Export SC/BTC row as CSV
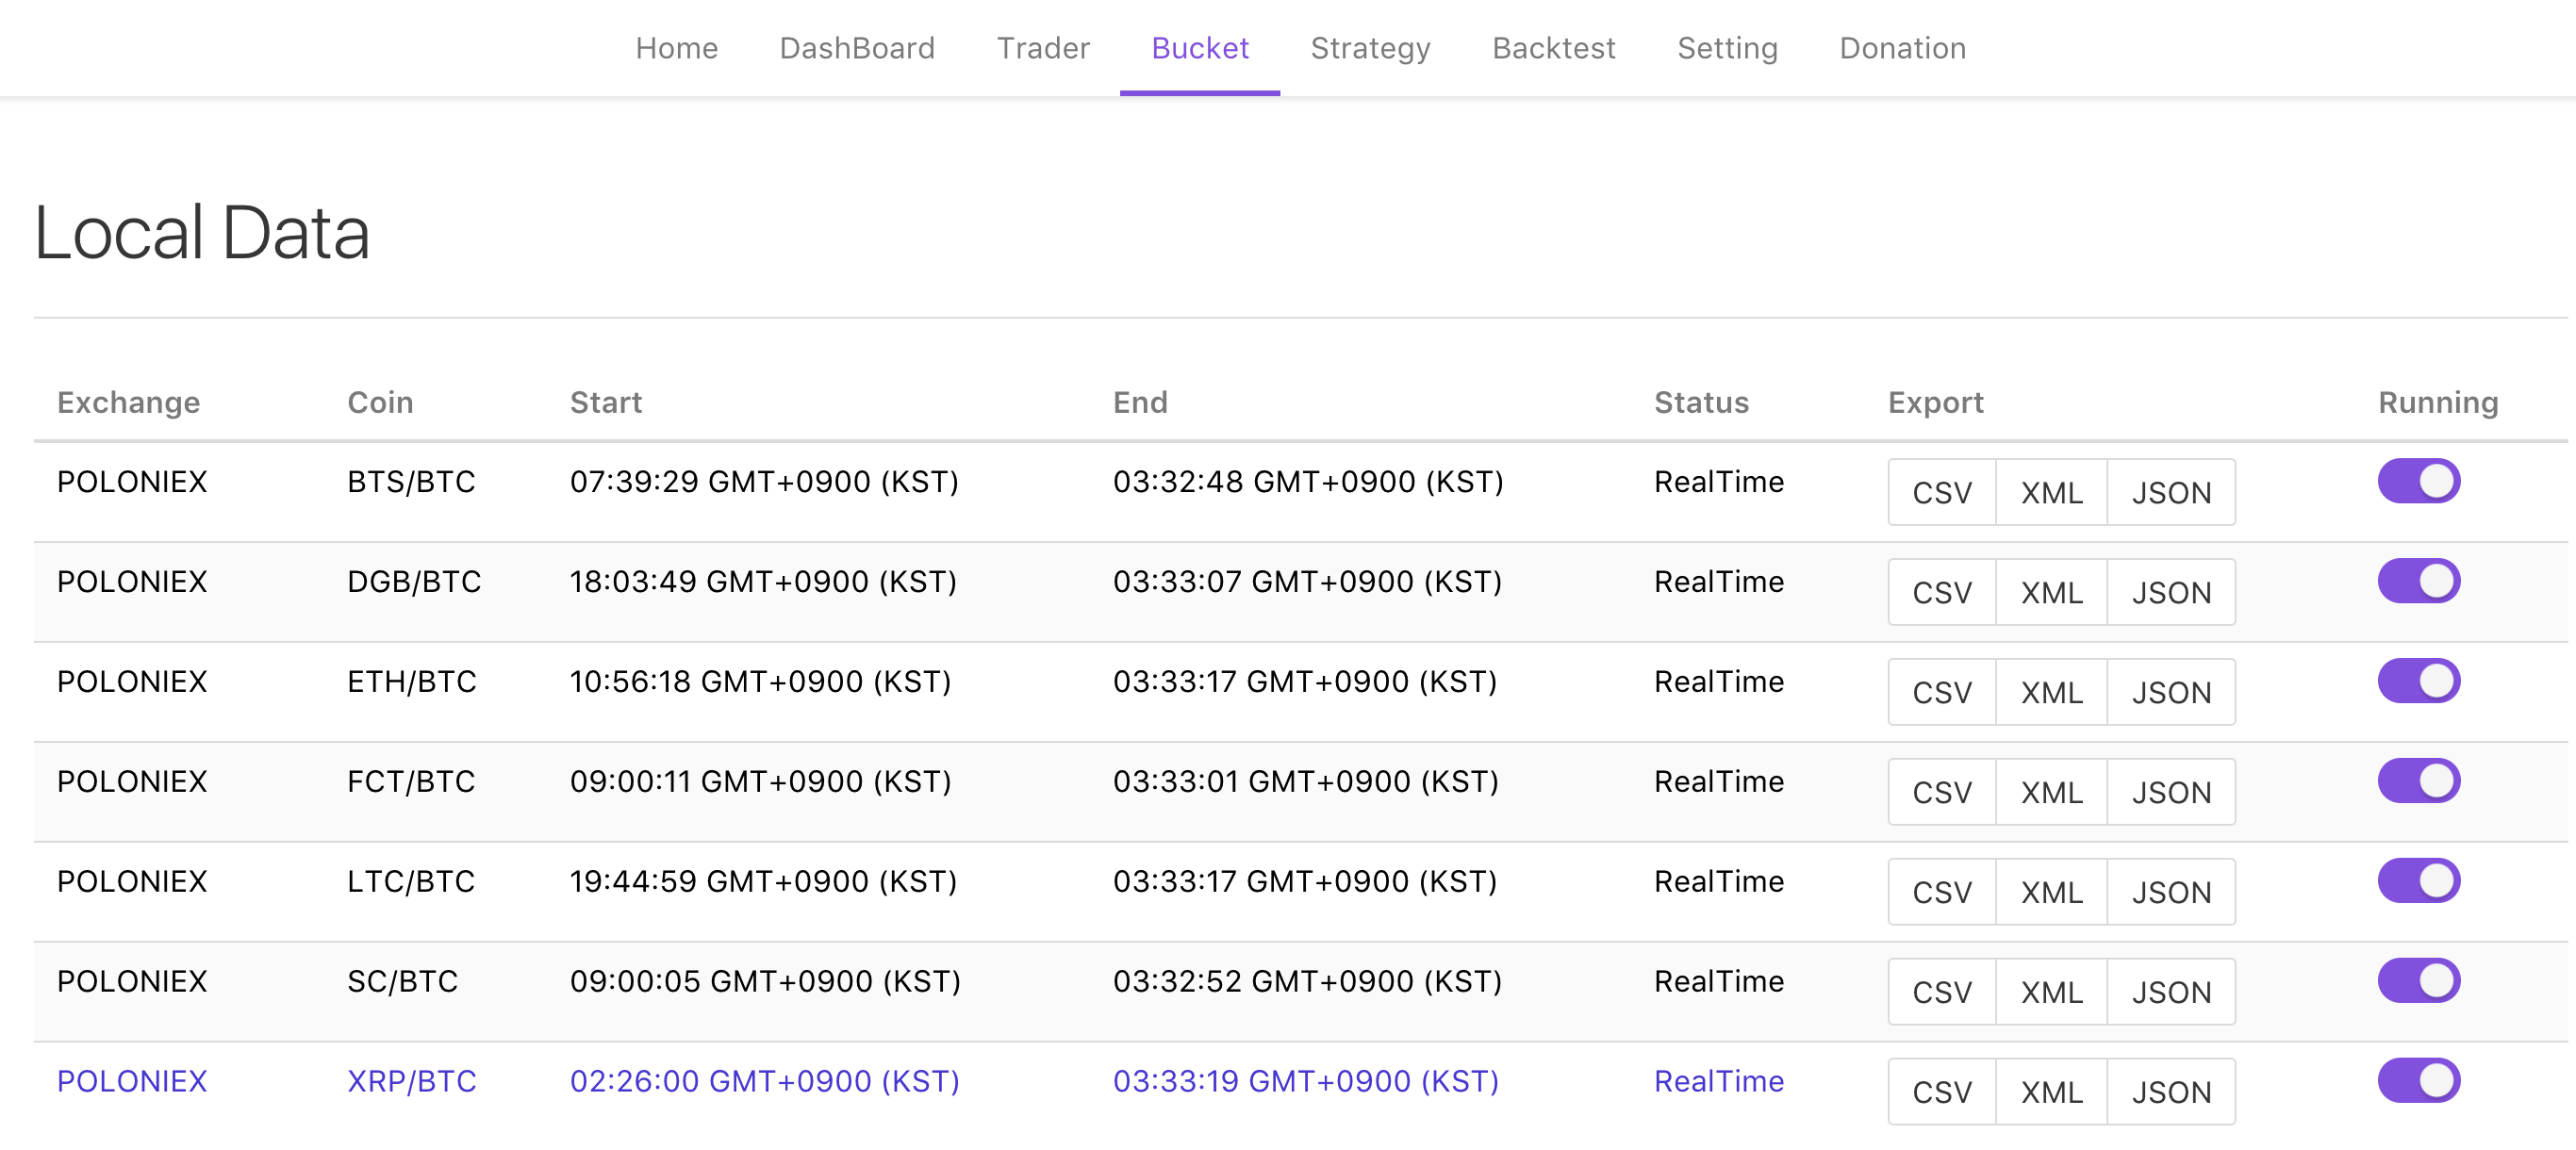2576x1150 pixels. (x=1942, y=992)
